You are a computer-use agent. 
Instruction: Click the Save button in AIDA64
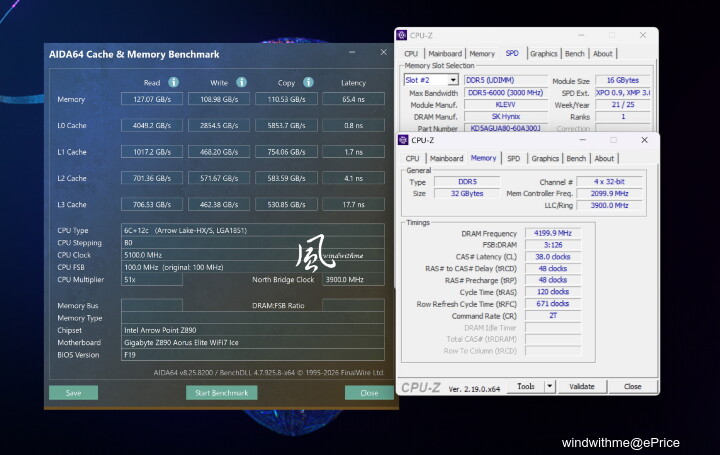(73, 393)
